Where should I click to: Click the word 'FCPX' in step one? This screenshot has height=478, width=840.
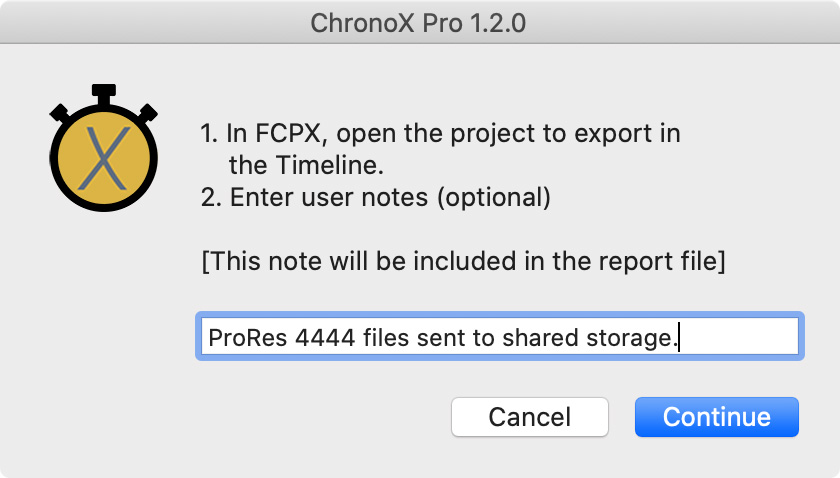point(290,133)
